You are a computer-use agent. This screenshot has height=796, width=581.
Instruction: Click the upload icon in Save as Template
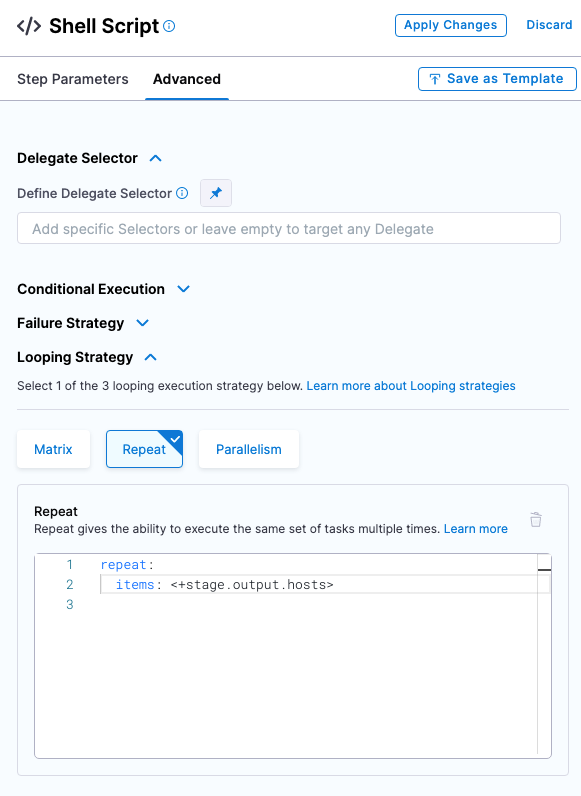point(435,79)
